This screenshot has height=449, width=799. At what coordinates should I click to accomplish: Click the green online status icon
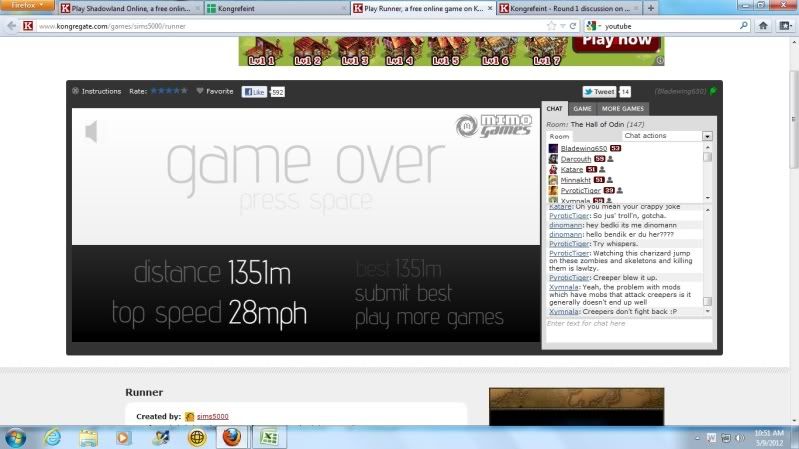(713, 91)
